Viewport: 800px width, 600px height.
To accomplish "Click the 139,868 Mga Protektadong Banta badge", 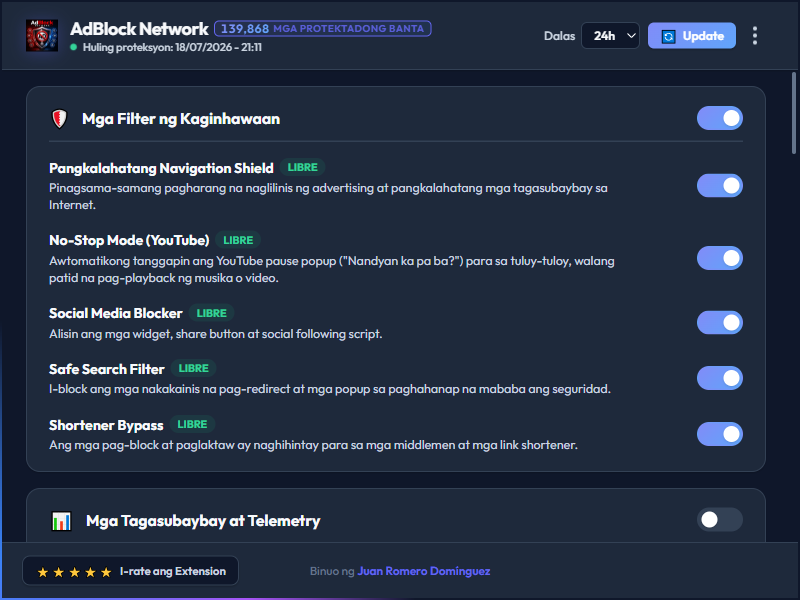I will pyautogui.click(x=322, y=29).
